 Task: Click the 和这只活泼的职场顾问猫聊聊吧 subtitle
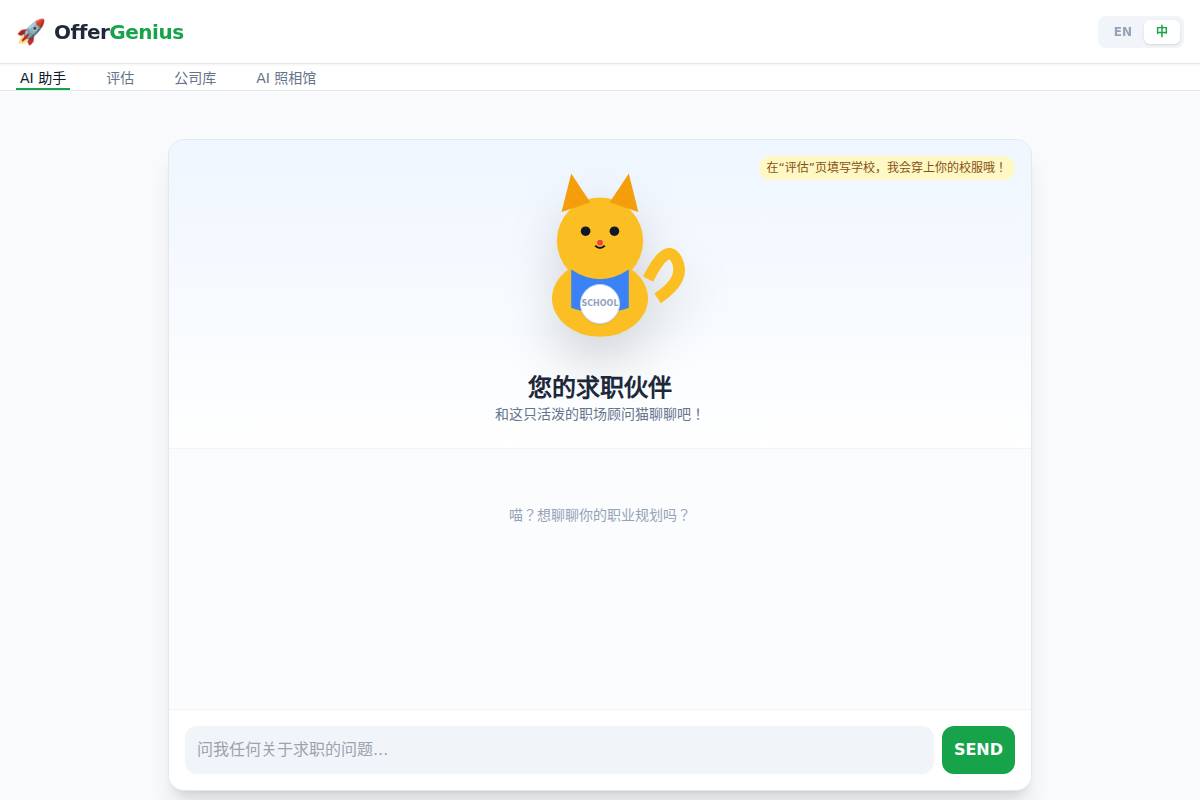point(600,414)
